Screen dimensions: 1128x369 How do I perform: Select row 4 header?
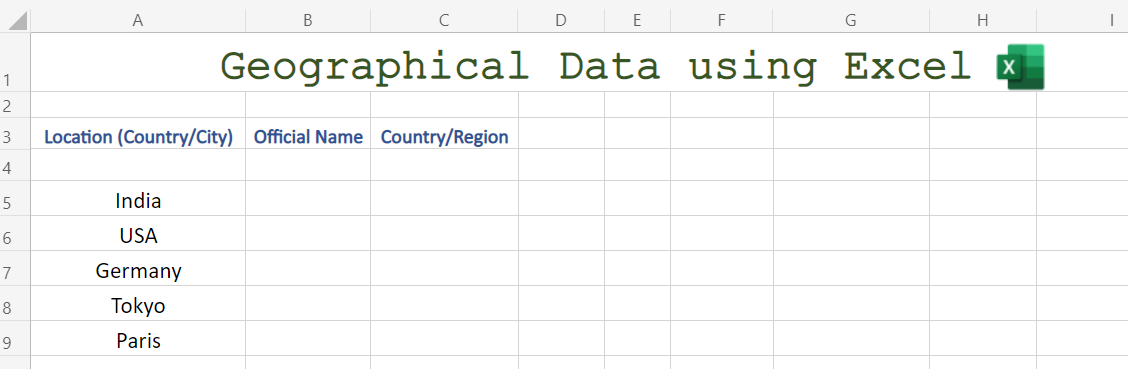[15, 165]
